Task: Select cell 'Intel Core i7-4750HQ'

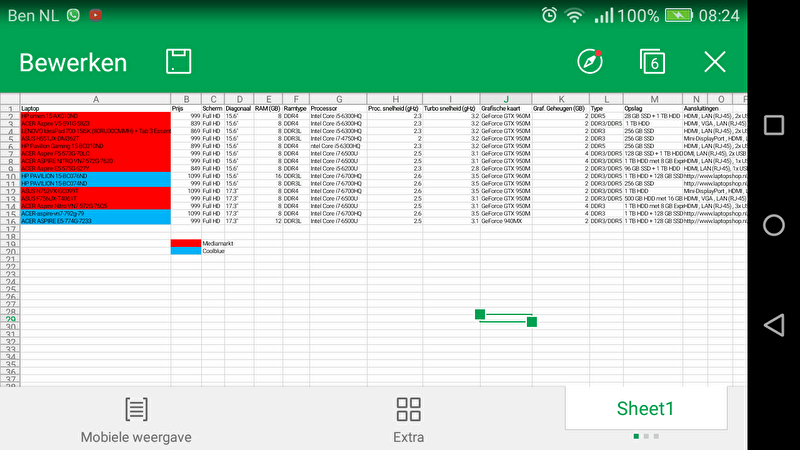Action: pos(338,138)
